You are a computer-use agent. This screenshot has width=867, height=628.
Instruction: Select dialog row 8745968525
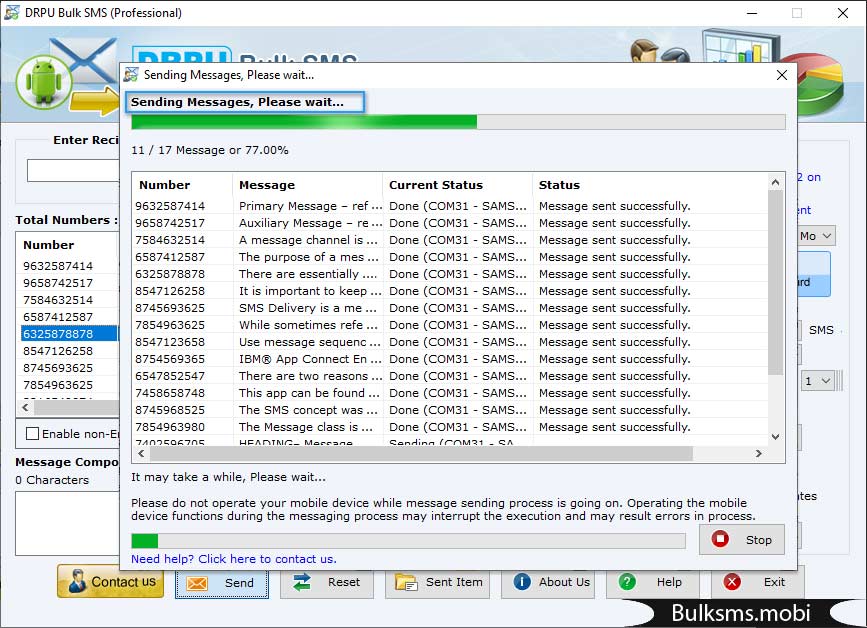[450, 410]
